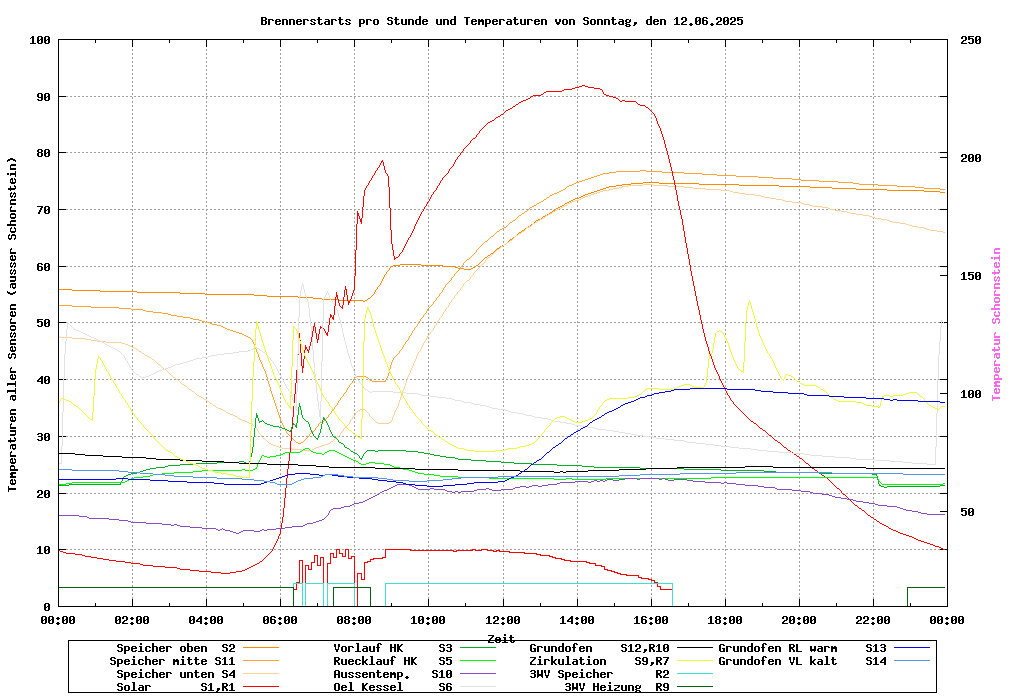Select the Oel Kessel S6 legend entry
Screen dimensions: 1024x700
coord(392,687)
